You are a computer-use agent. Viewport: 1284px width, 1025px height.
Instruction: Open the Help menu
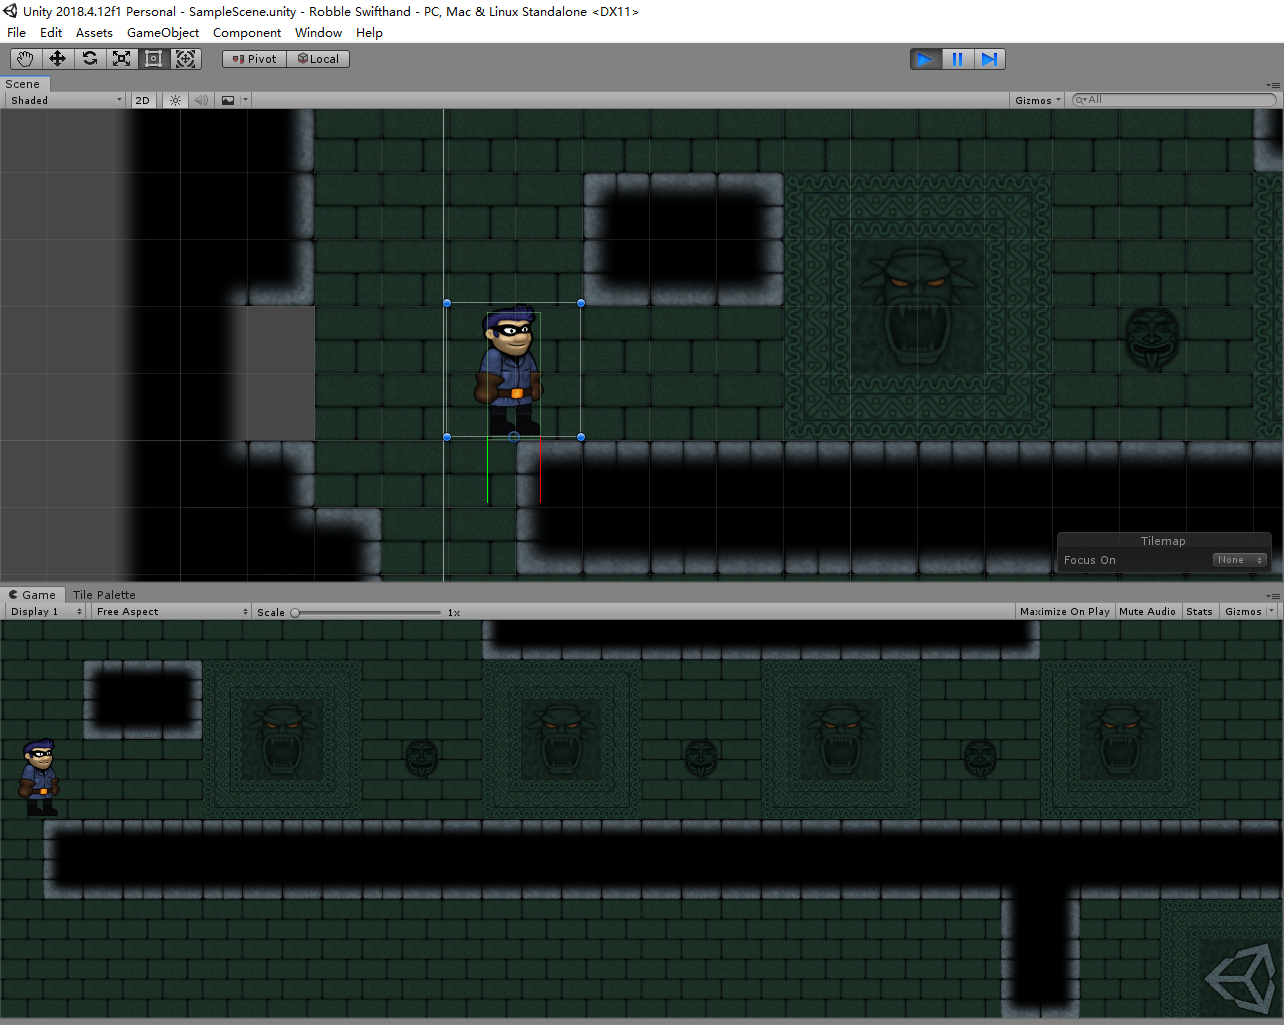pos(369,32)
